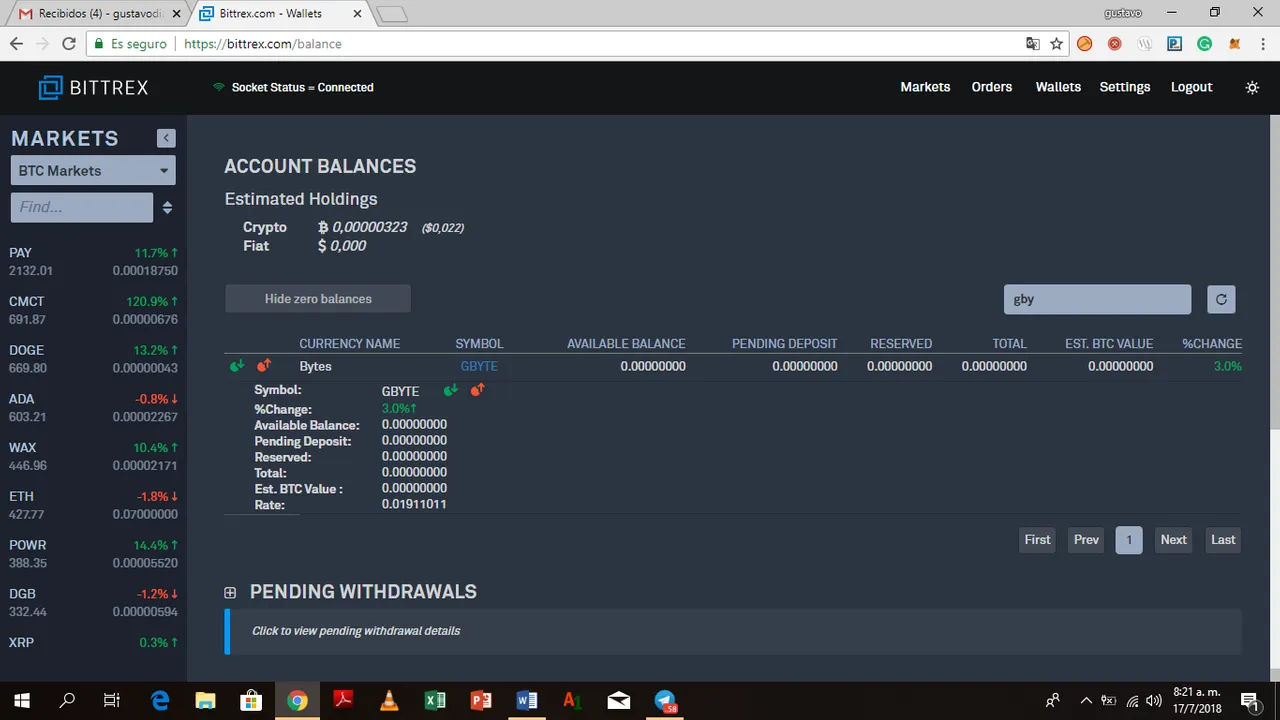
Task: Click the orange withdraw icon beside the GBYTE symbol detail
Action: coord(477,389)
